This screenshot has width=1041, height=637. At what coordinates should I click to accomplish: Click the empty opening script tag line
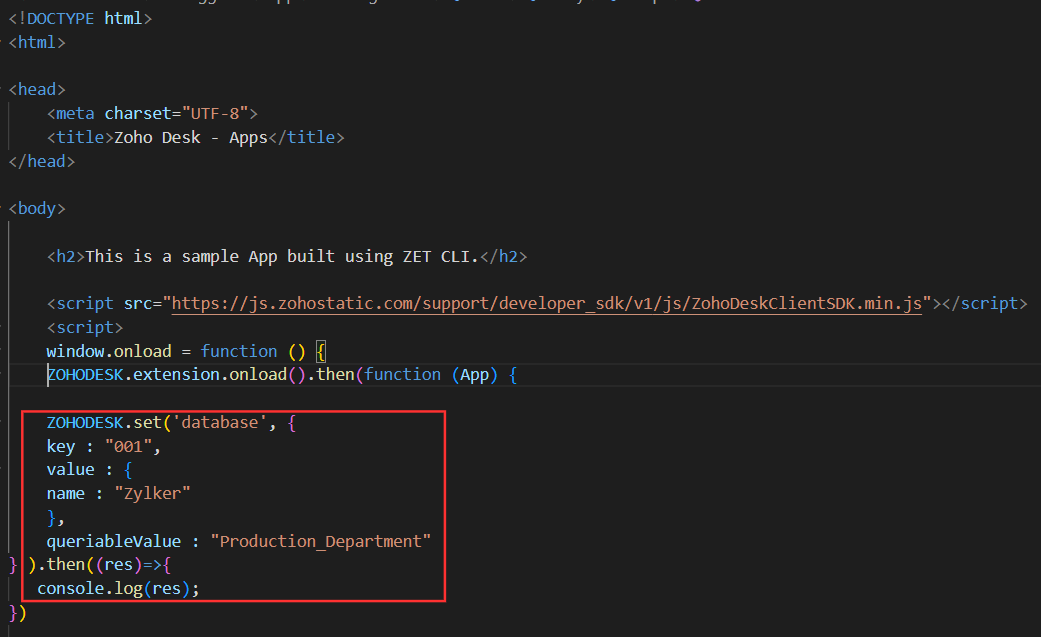click(x=85, y=327)
